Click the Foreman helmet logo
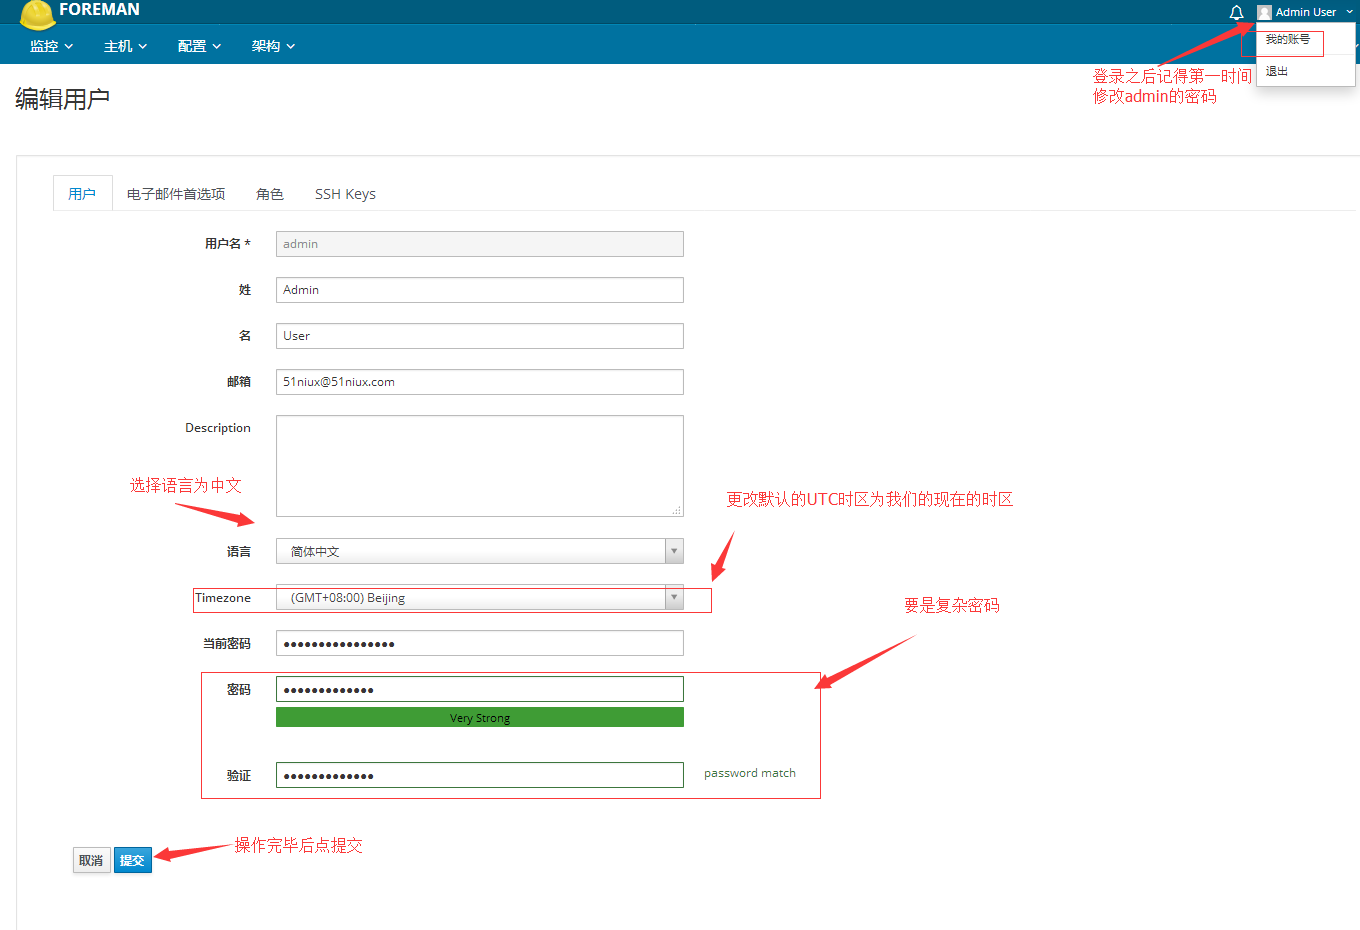Viewport: 1360px width, 930px height. [37, 14]
